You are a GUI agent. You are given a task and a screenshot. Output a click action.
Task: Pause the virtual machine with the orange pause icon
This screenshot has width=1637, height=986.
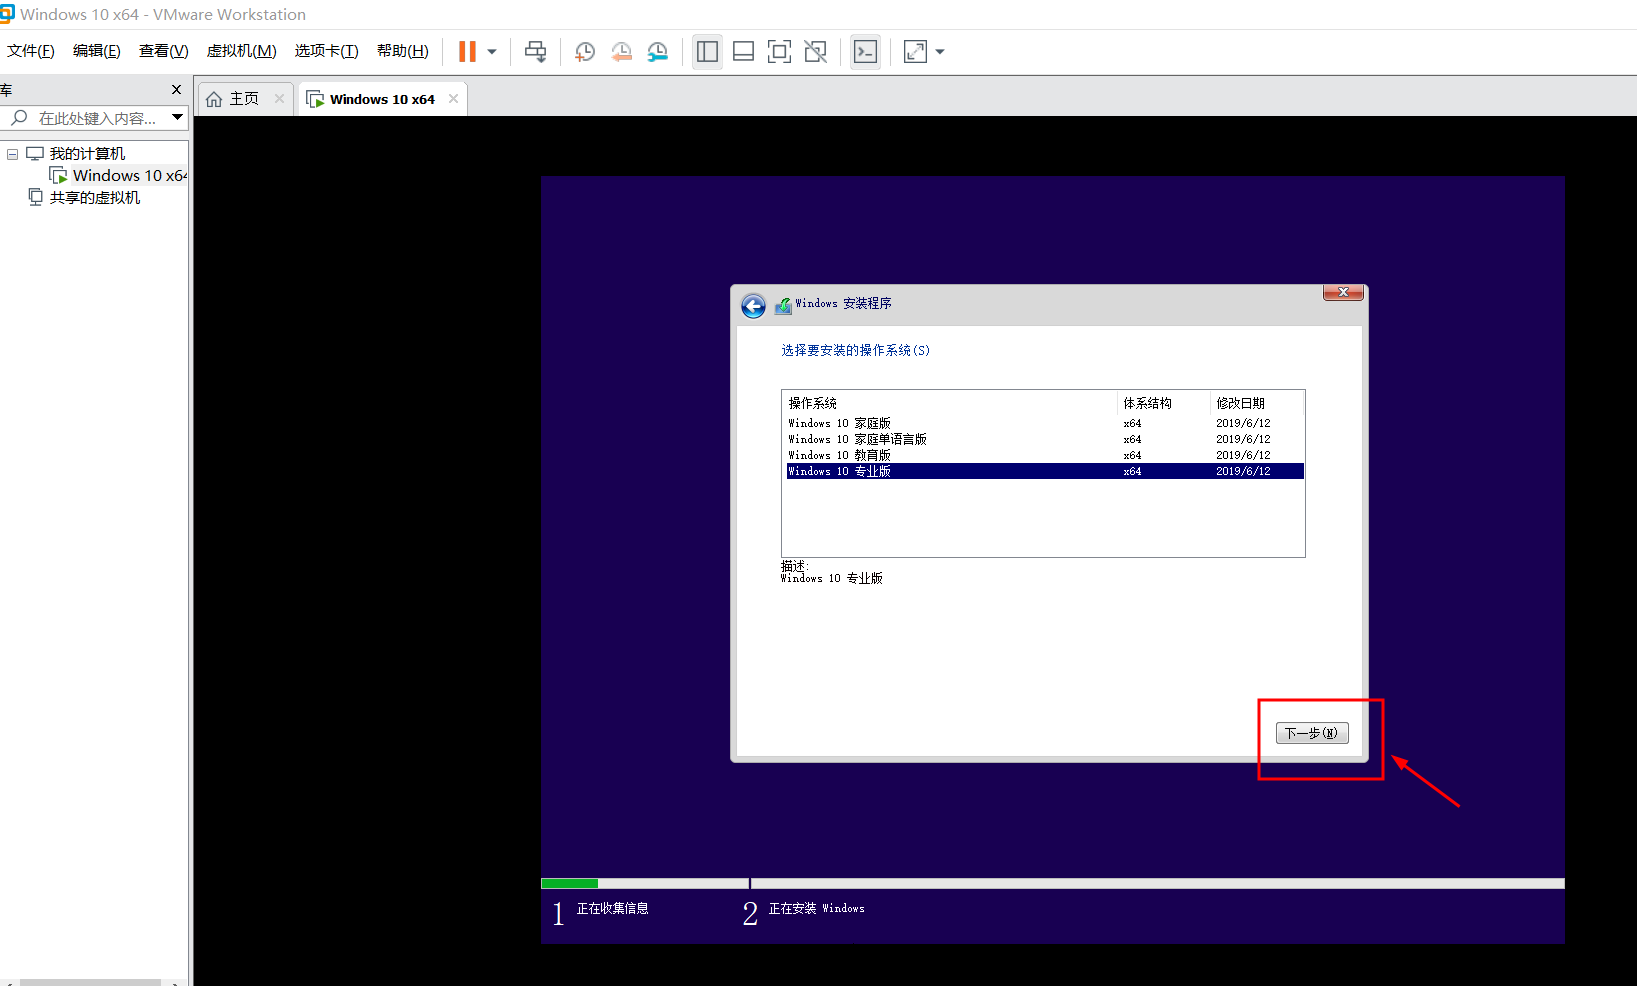(x=467, y=52)
